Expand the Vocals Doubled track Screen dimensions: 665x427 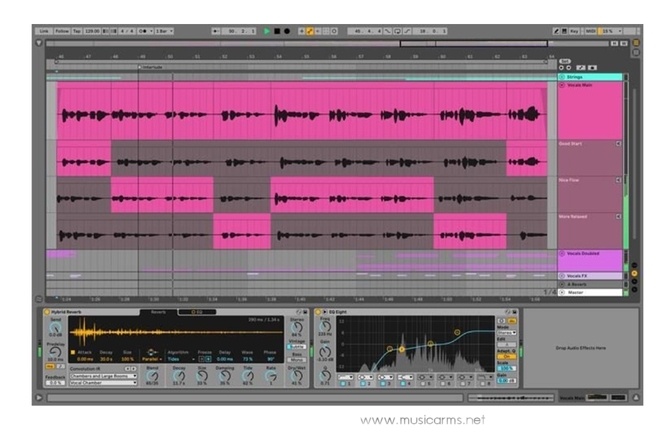(x=562, y=254)
